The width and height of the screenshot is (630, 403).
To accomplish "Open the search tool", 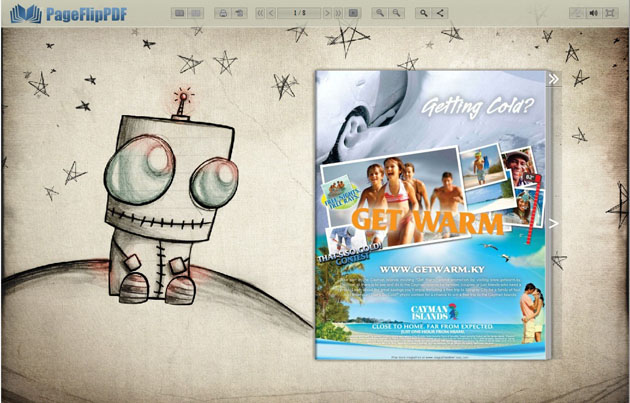I will (x=423, y=13).
